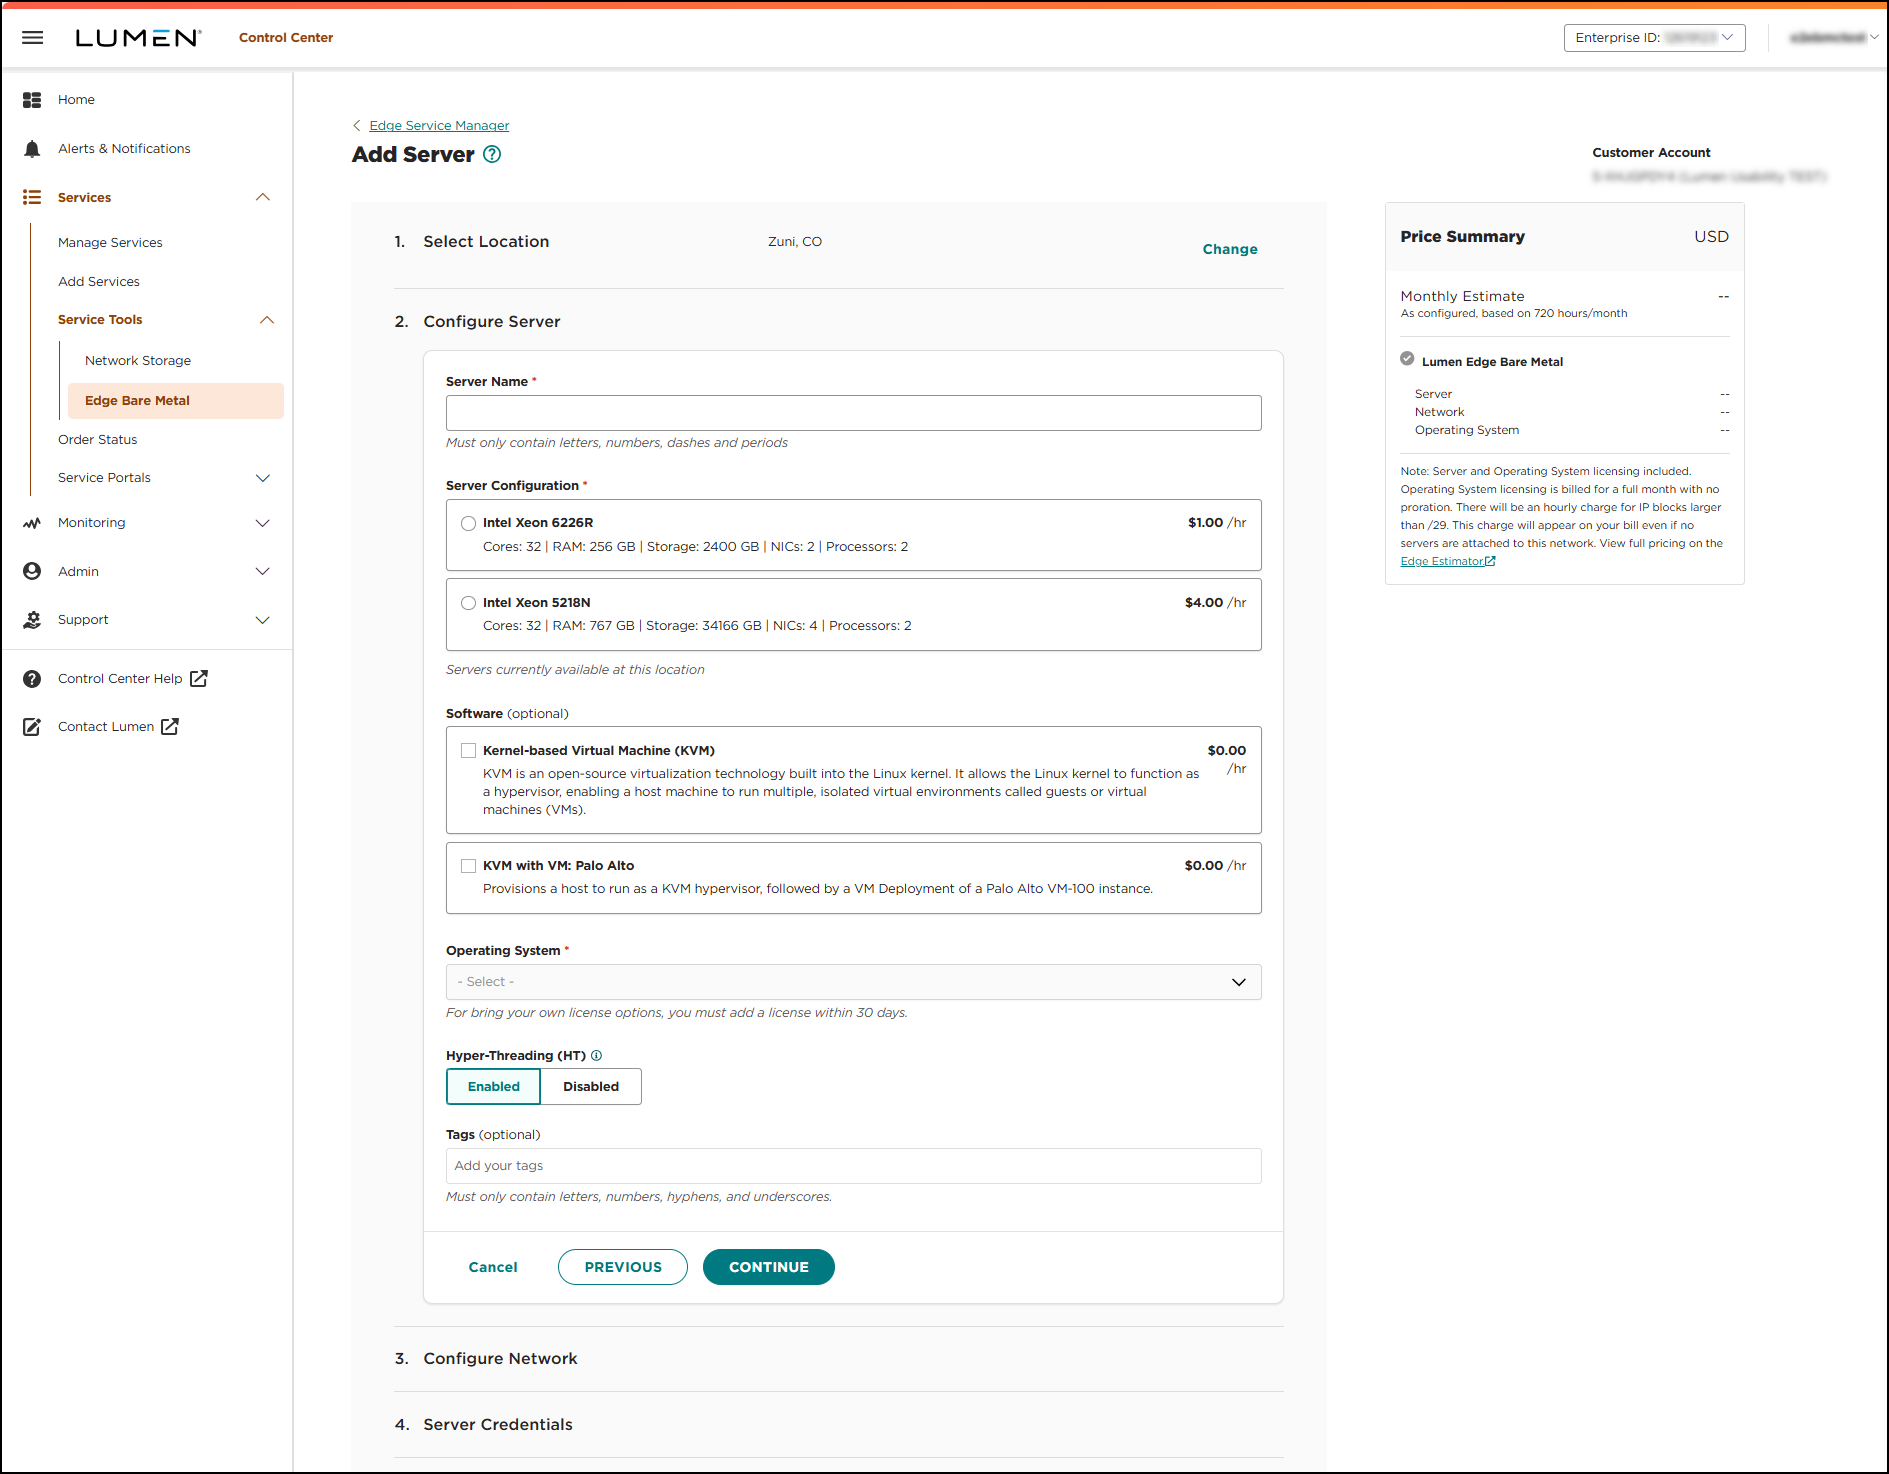Image resolution: width=1889 pixels, height=1474 pixels.
Task: Open the Add Server help question-mark icon
Action: tap(491, 154)
